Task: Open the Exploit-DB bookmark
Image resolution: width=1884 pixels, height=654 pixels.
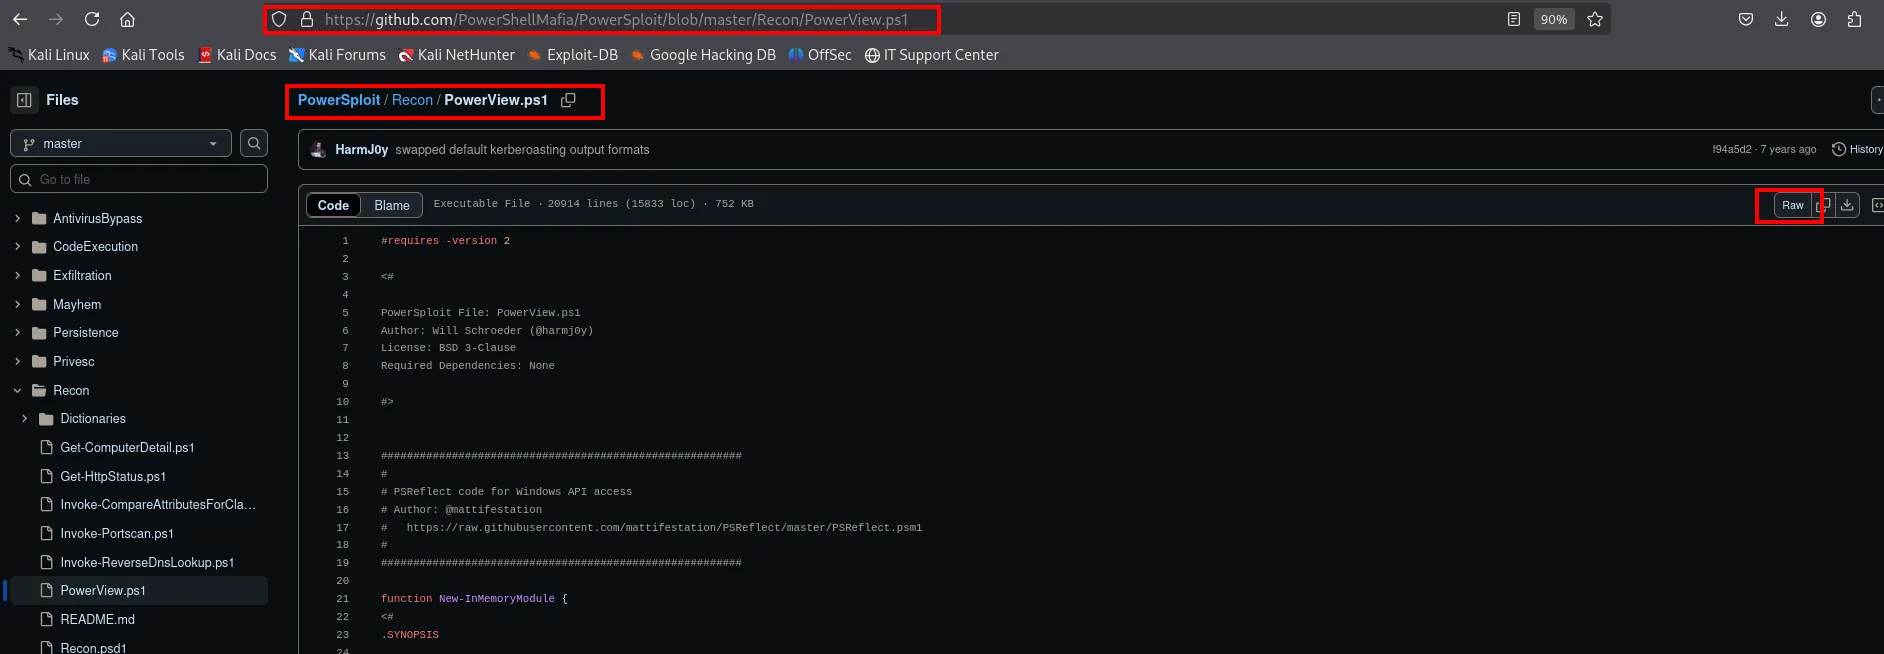Action: point(573,55)
